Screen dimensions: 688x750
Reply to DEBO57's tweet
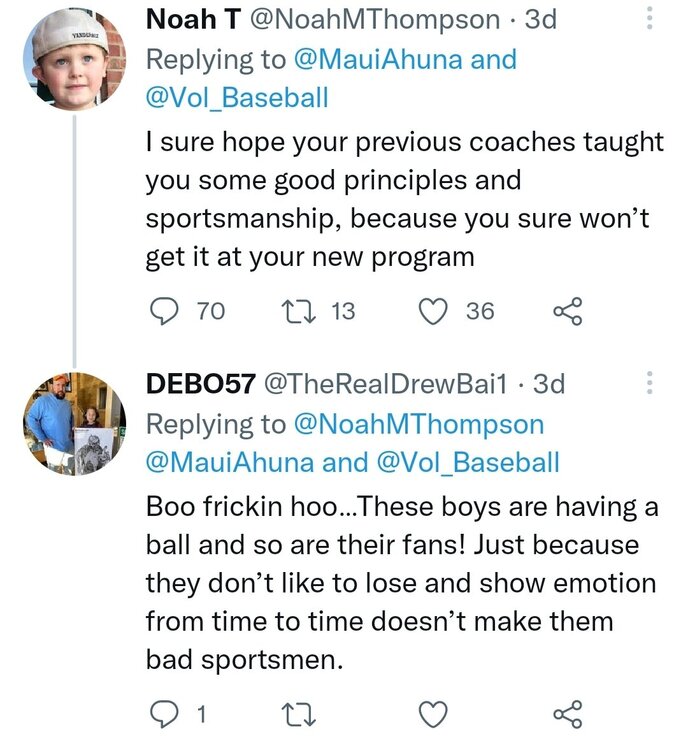162,714
